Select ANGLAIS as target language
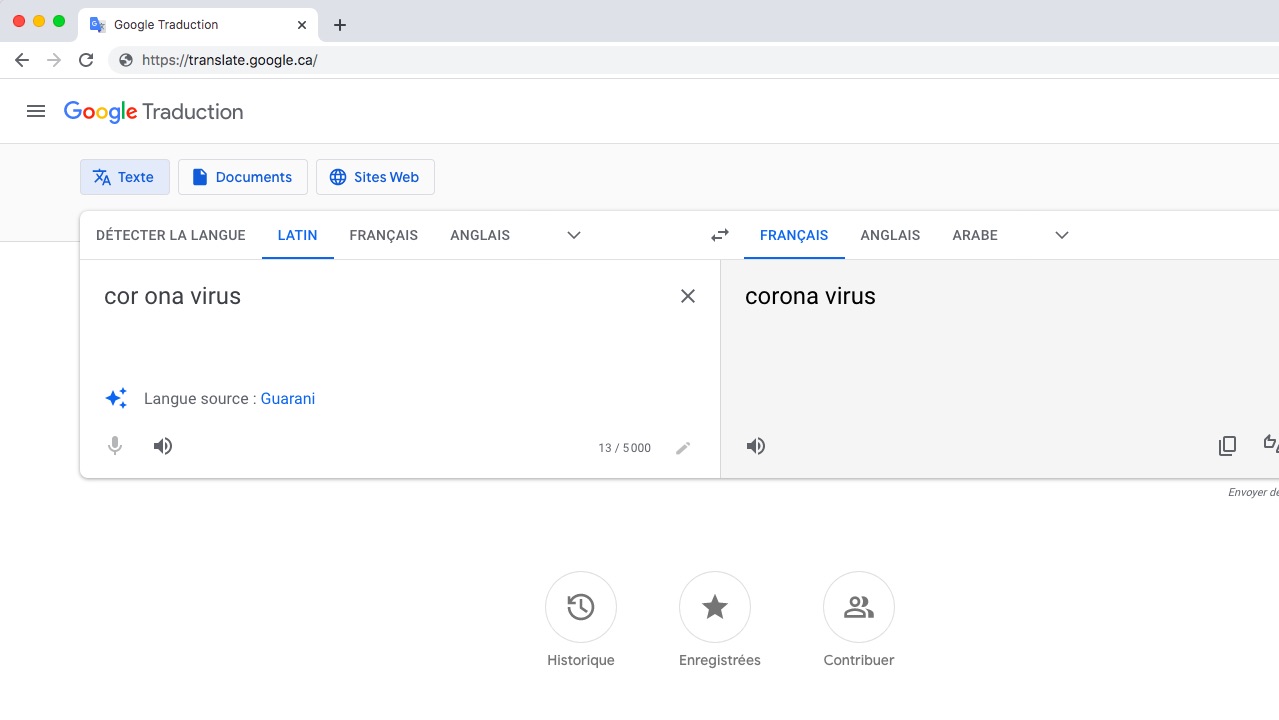This screenshot has height=720, width=1279. coord(890,235)
